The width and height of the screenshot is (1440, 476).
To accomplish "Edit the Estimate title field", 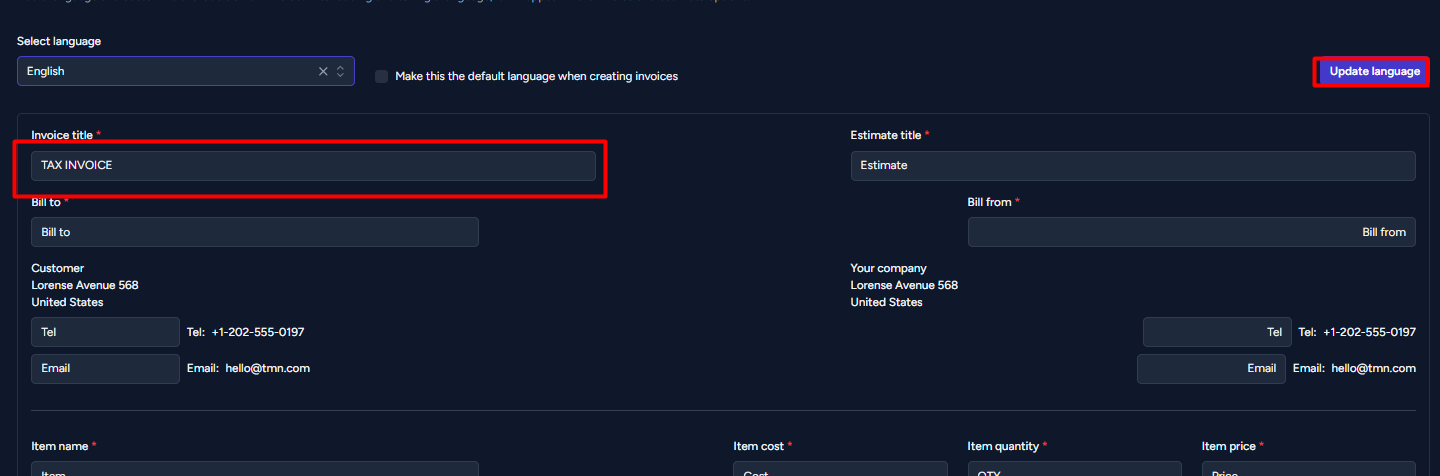I will pyautogui.click(x=1133, y=165).
